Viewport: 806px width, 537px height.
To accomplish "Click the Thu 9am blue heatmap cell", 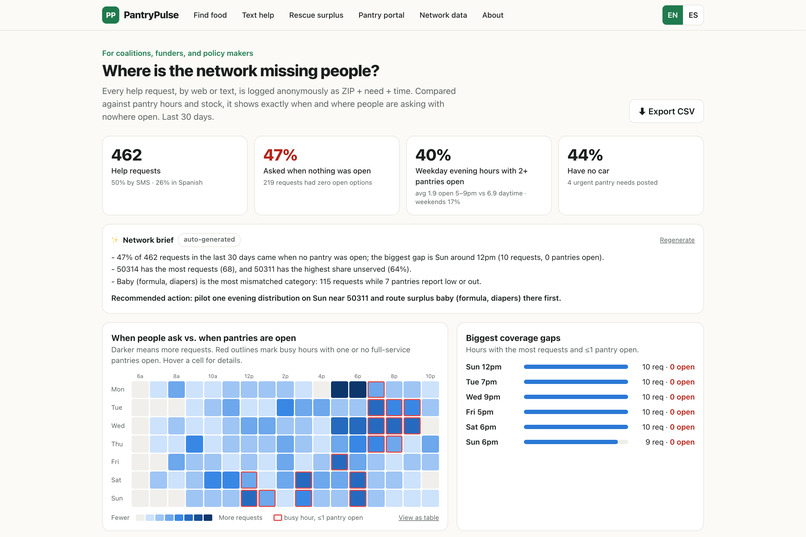I will (194, 444).
